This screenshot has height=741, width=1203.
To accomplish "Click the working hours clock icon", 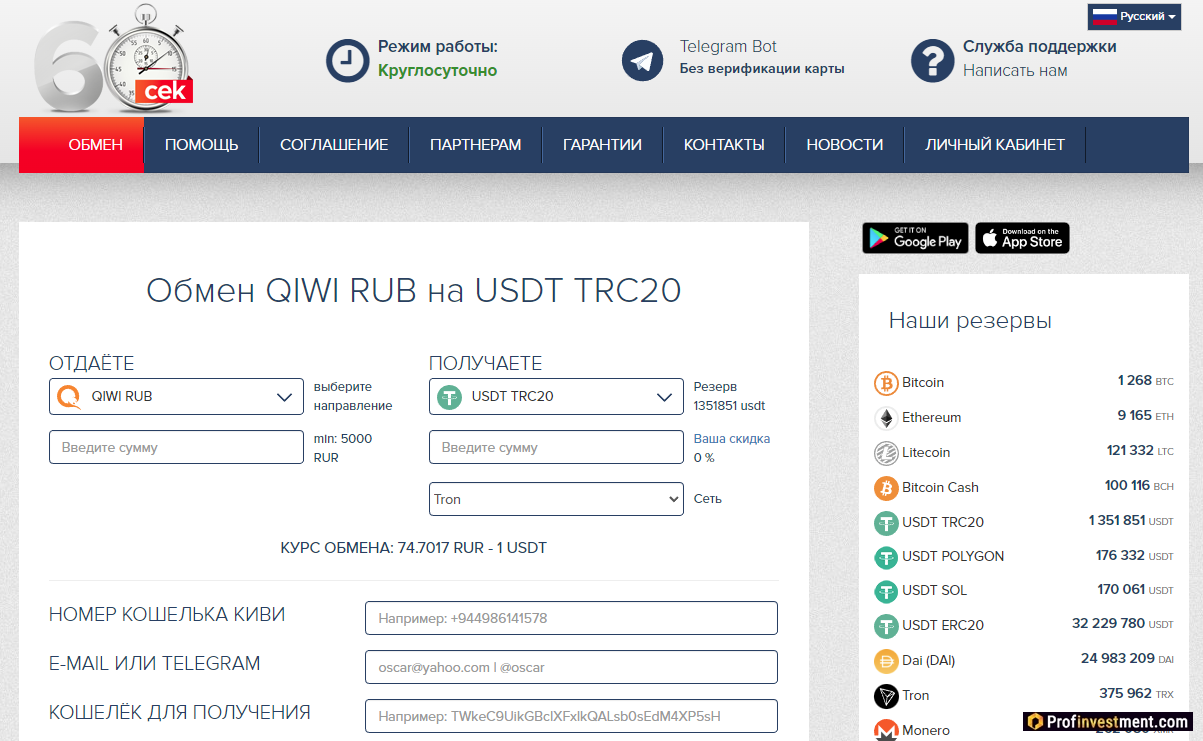I will (x=347, y=61).
